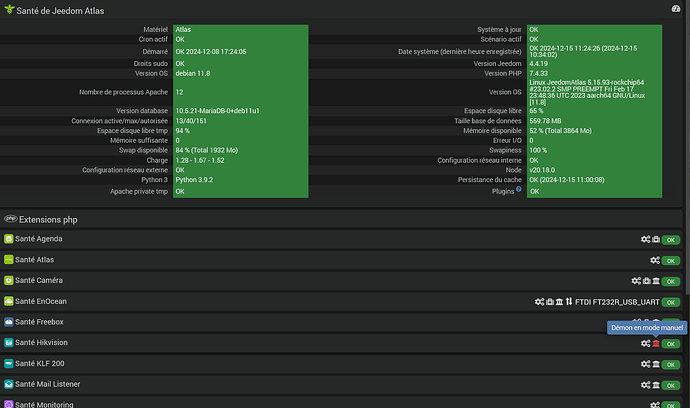This screenshot has width=690, height=408.
Task: Select the Python 3.9.2 value
Action: click(194, 180)
